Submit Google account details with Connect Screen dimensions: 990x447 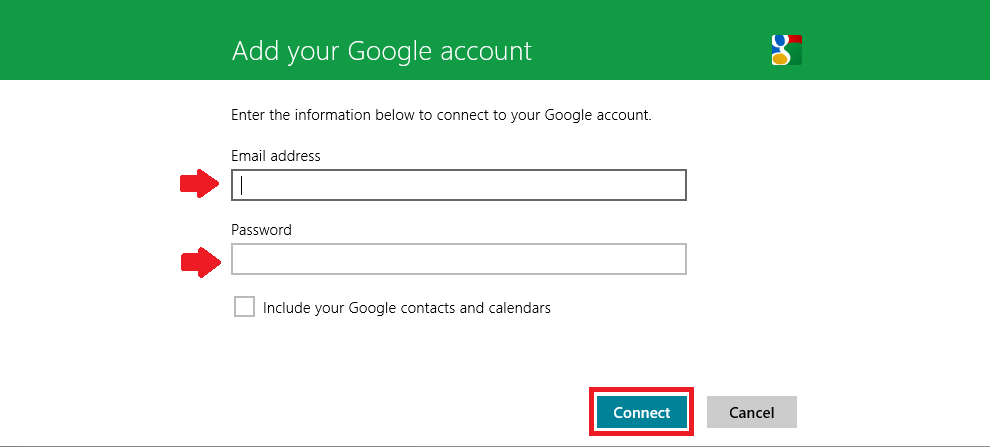pyautogui.click(x=641, y=412)
